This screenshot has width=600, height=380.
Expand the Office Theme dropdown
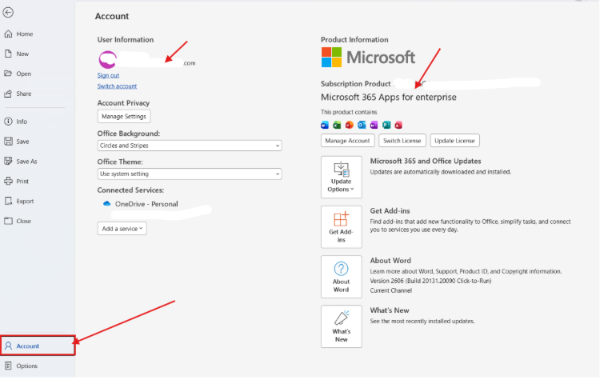(x=189, y=174)
